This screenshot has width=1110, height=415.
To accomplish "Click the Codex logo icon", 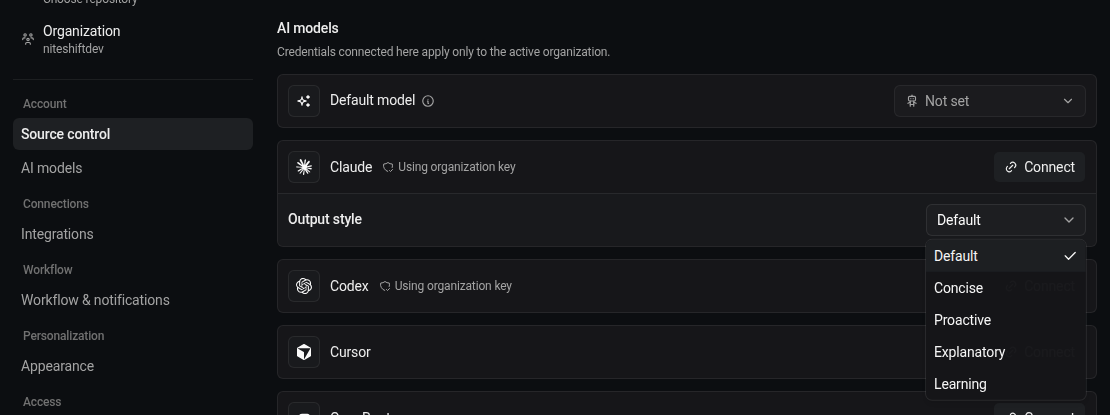I will click(304, 286).
